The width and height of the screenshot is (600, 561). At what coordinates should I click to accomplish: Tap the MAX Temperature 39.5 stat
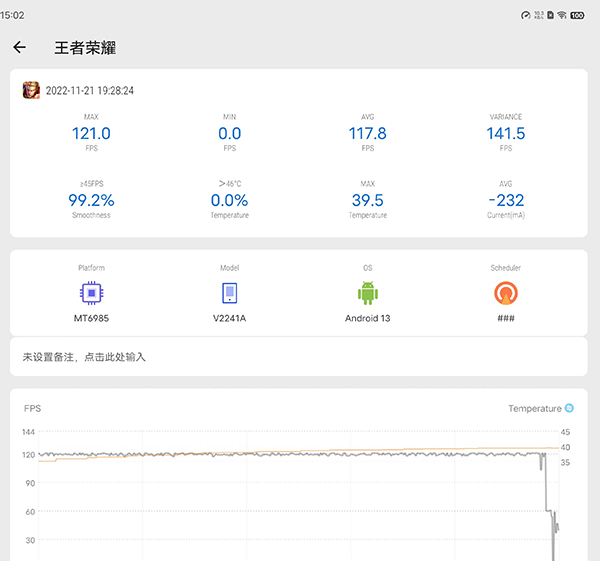click(368, 201)
